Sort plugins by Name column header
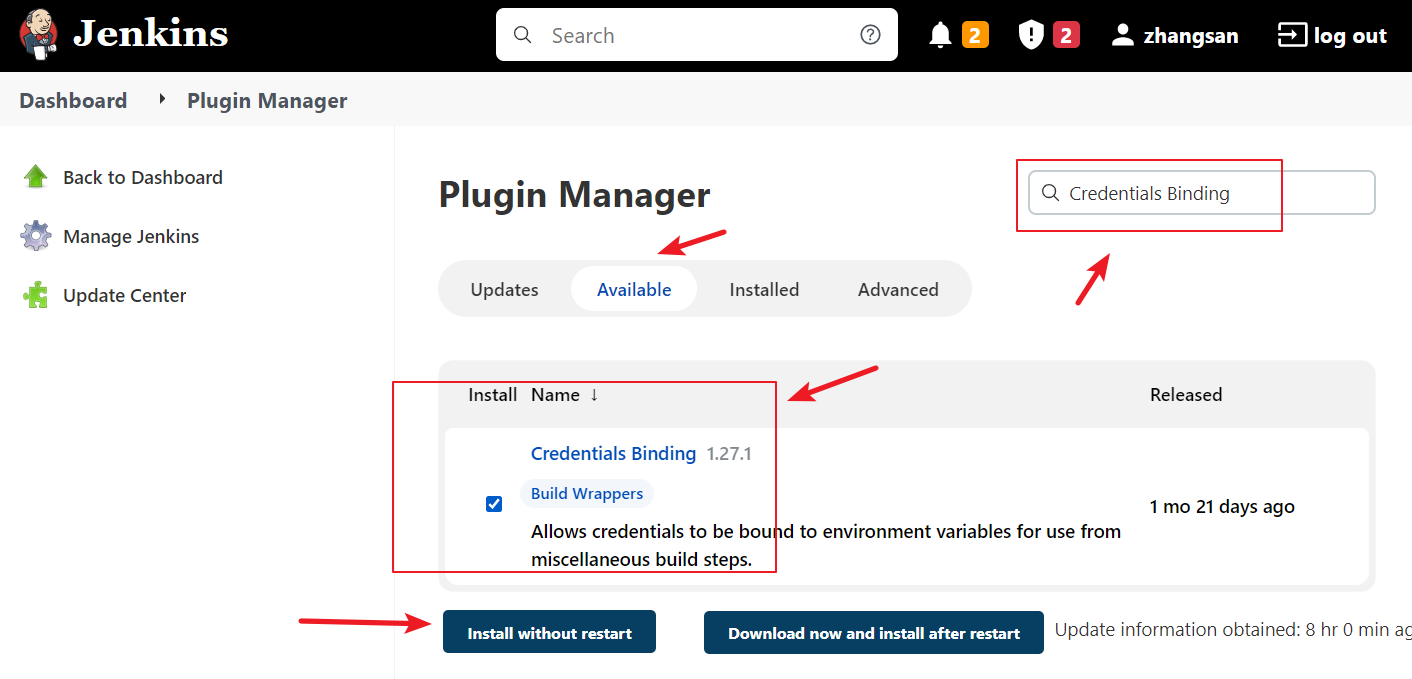The width and height of the screenshot is (1412, 679). coord(565,394)
